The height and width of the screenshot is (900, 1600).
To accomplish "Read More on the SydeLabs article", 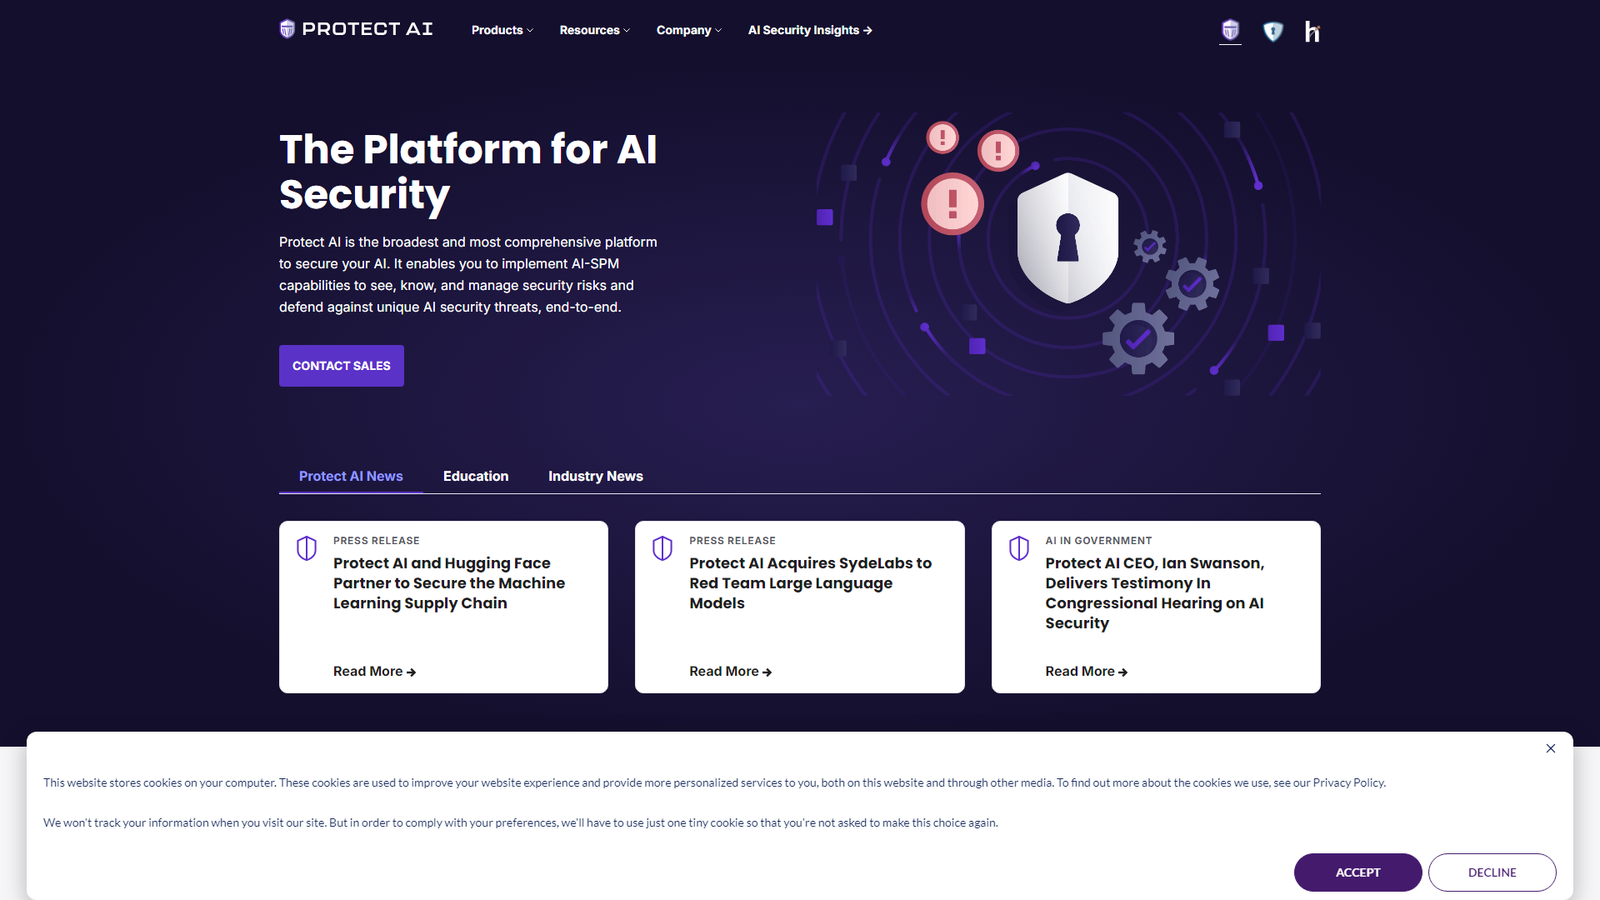I will pyautogui.click(x=730, y=671).
